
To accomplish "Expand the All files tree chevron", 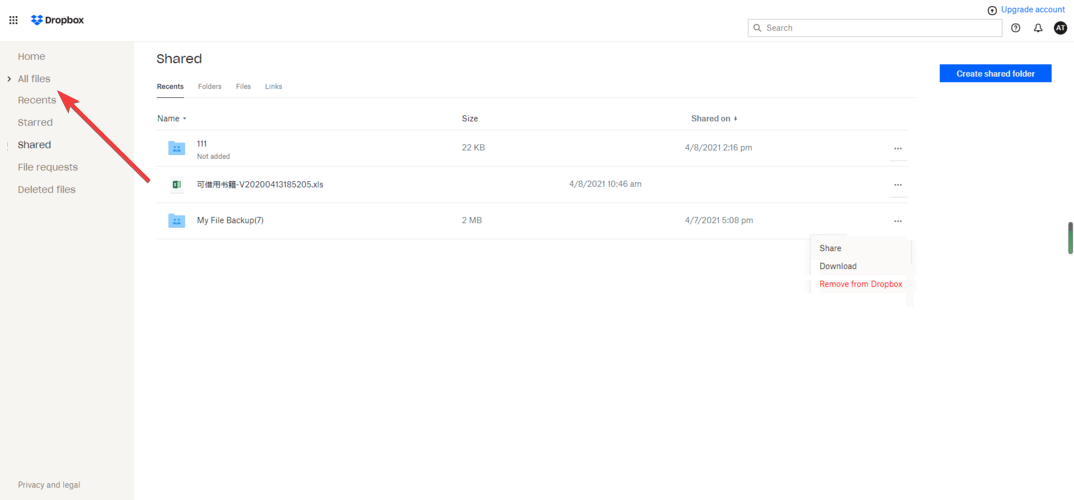I will click(x=9, y=79).
